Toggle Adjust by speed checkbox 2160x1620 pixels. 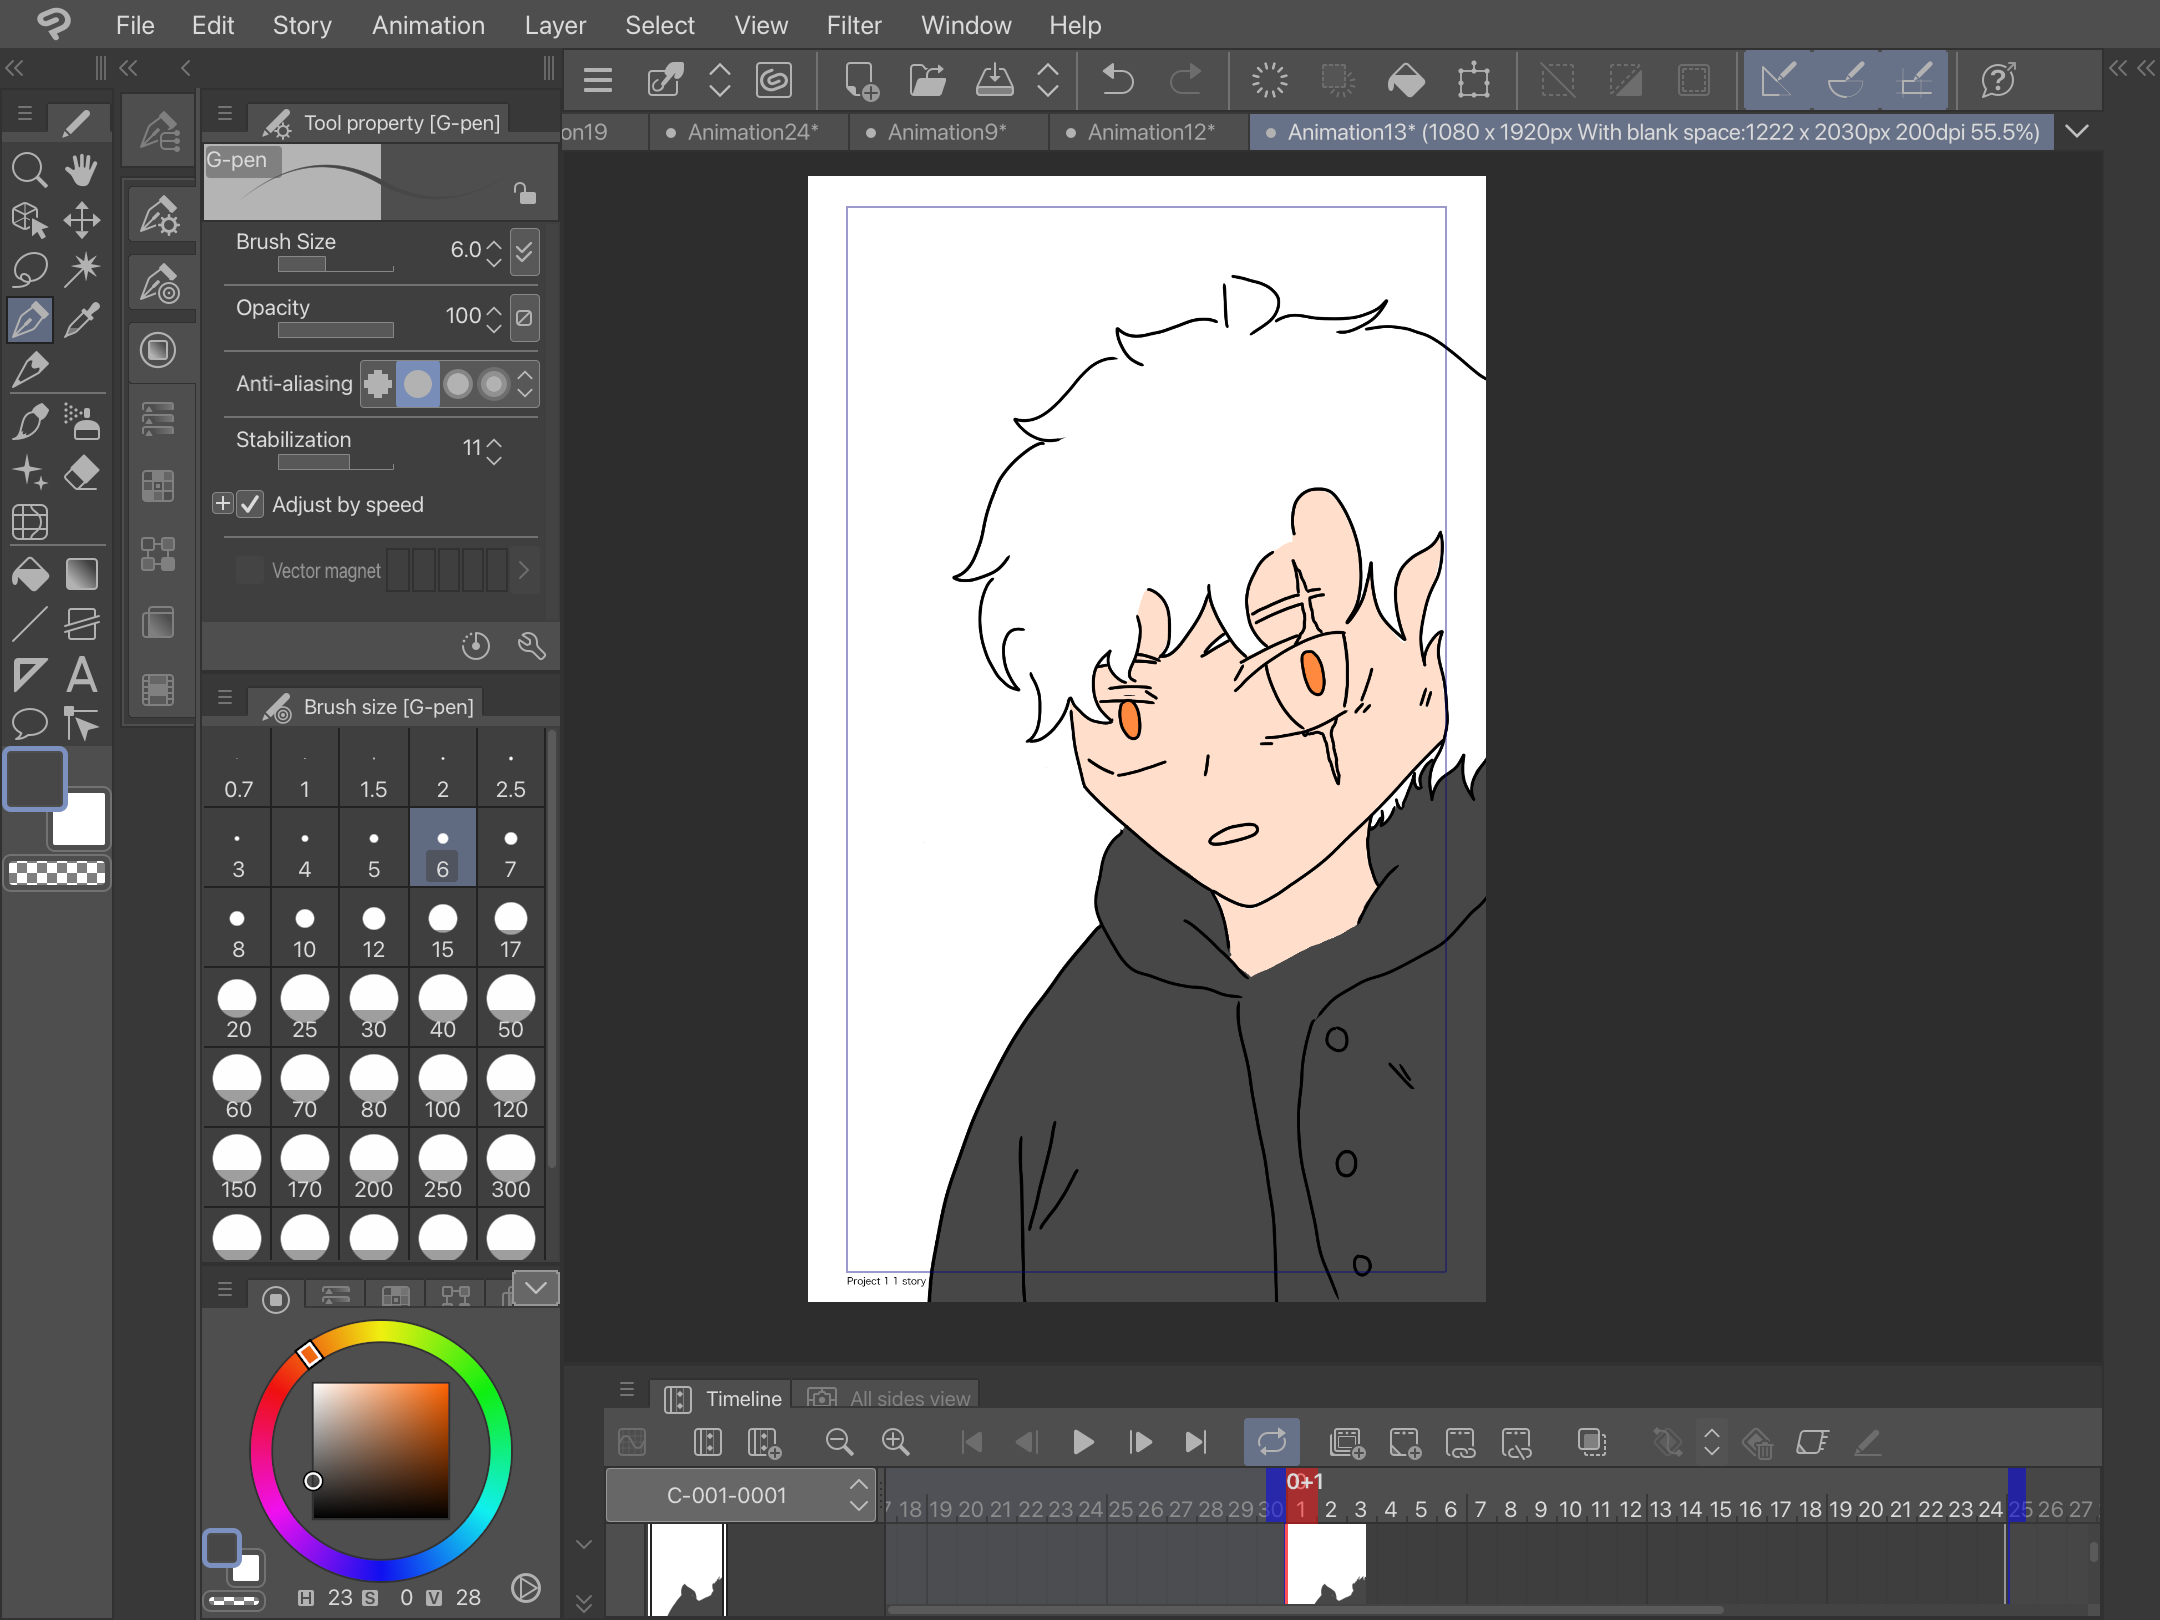[251, 504]
